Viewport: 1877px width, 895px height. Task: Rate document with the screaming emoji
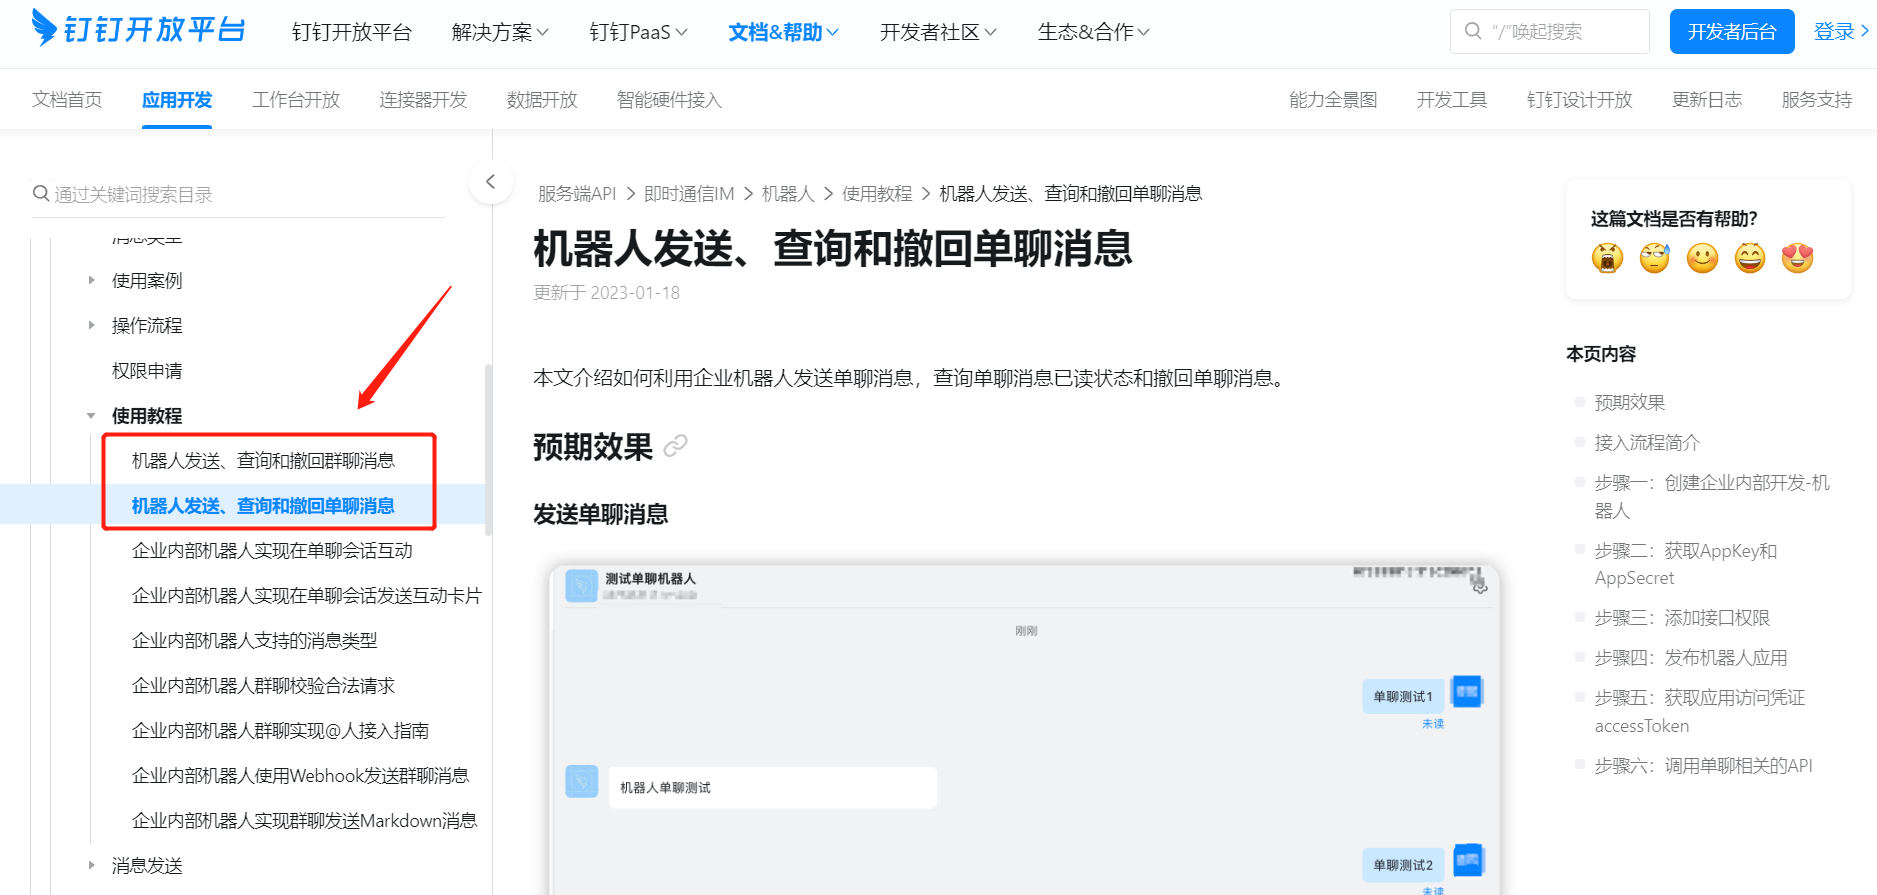point(1607,258)
